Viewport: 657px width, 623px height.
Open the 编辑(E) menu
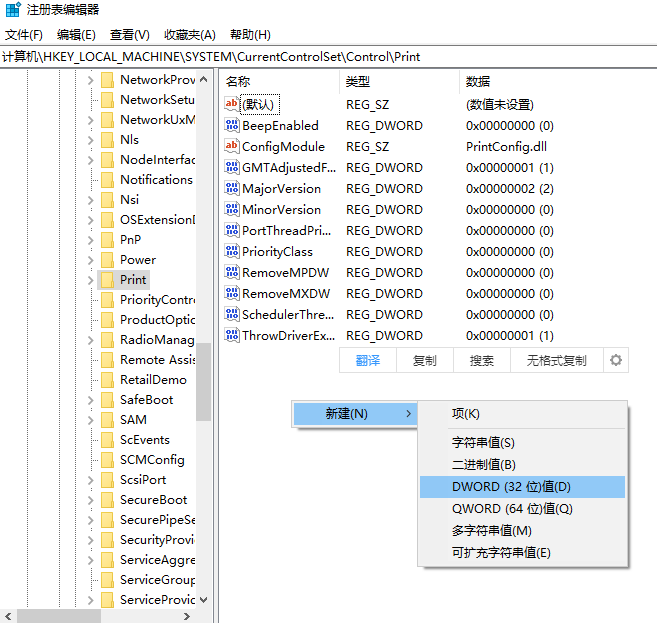click(x=76, y=34)
